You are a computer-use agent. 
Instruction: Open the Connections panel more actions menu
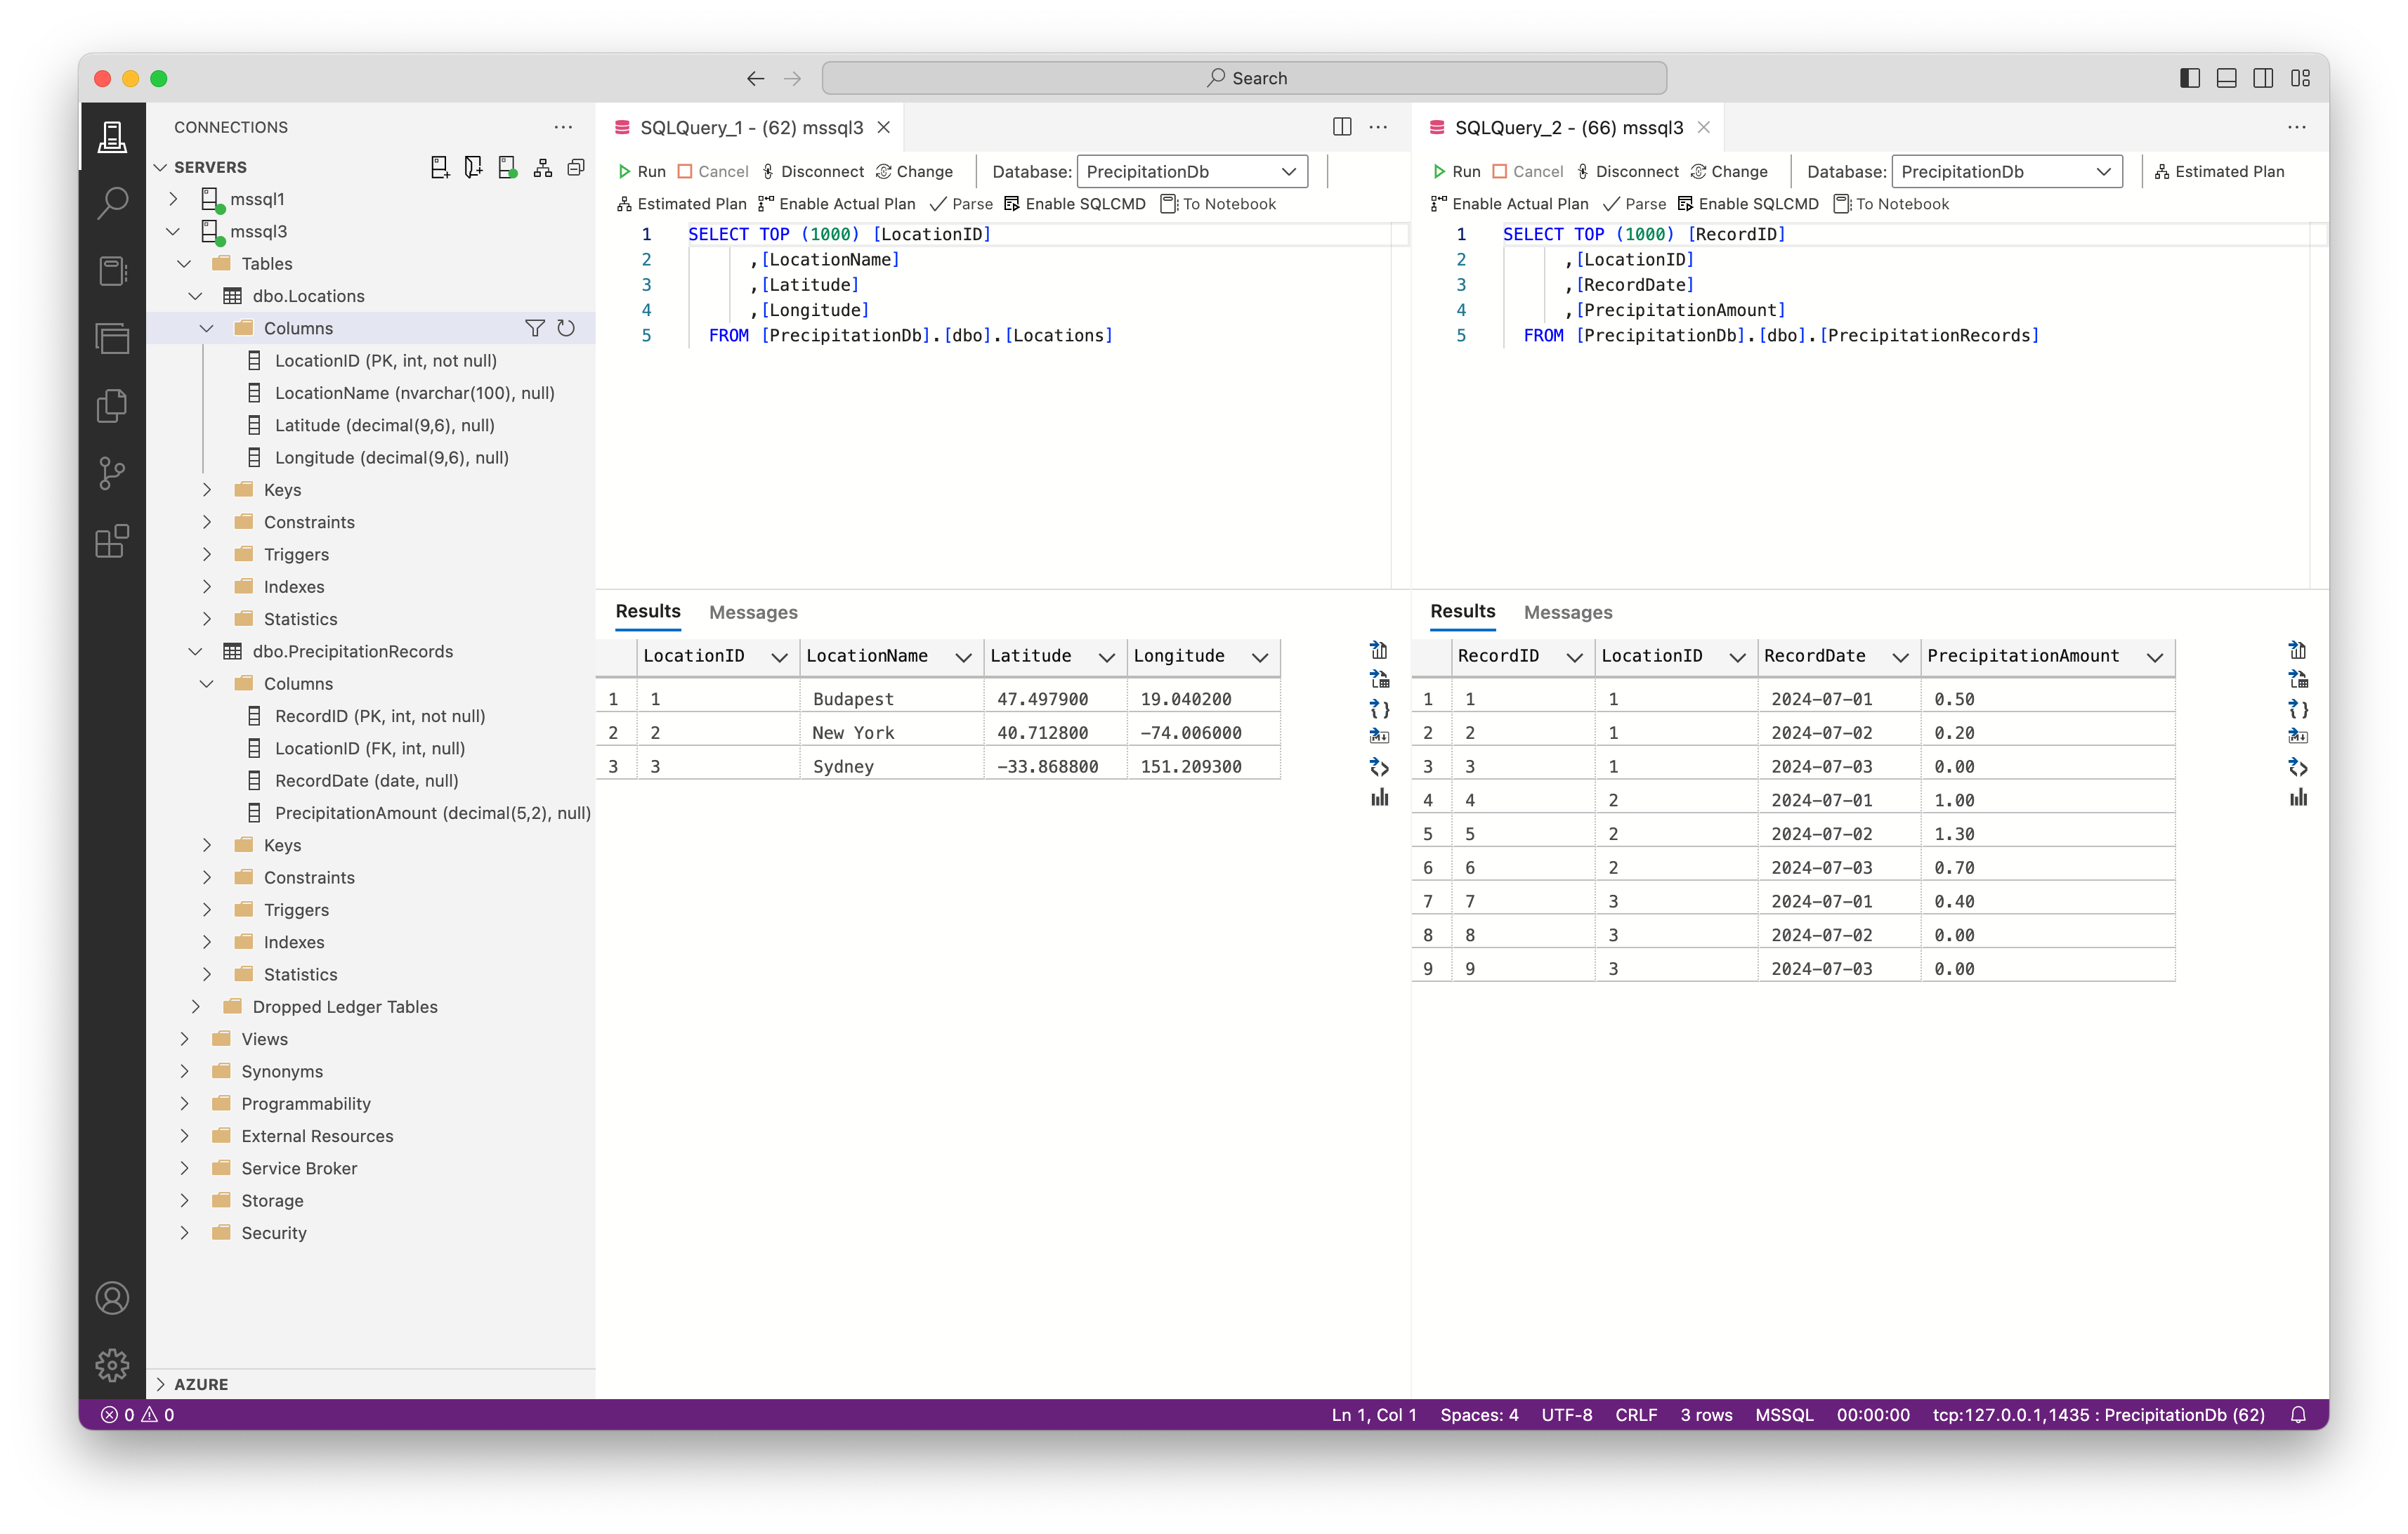pos(563,127)
